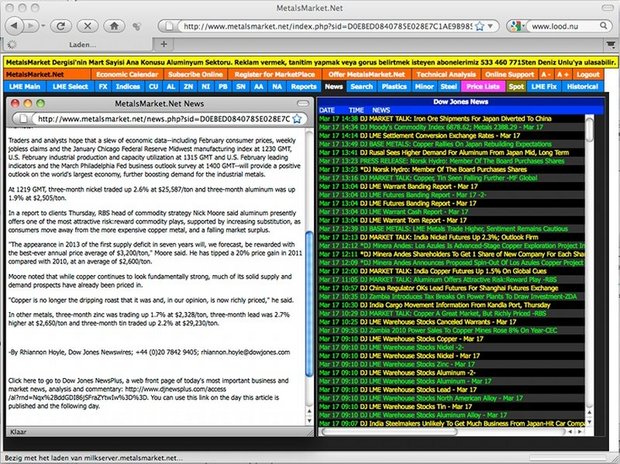Click the article's vertical scrollbar thumb

tap(309, 304)
